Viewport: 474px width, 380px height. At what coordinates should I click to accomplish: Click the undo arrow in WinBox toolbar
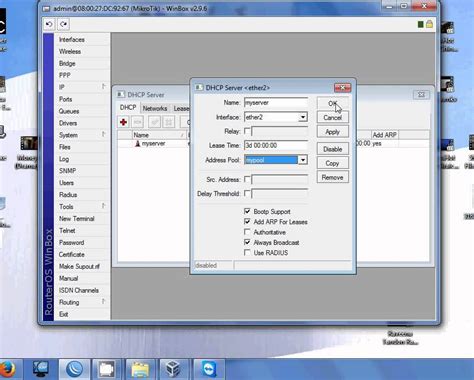(49, 24)
